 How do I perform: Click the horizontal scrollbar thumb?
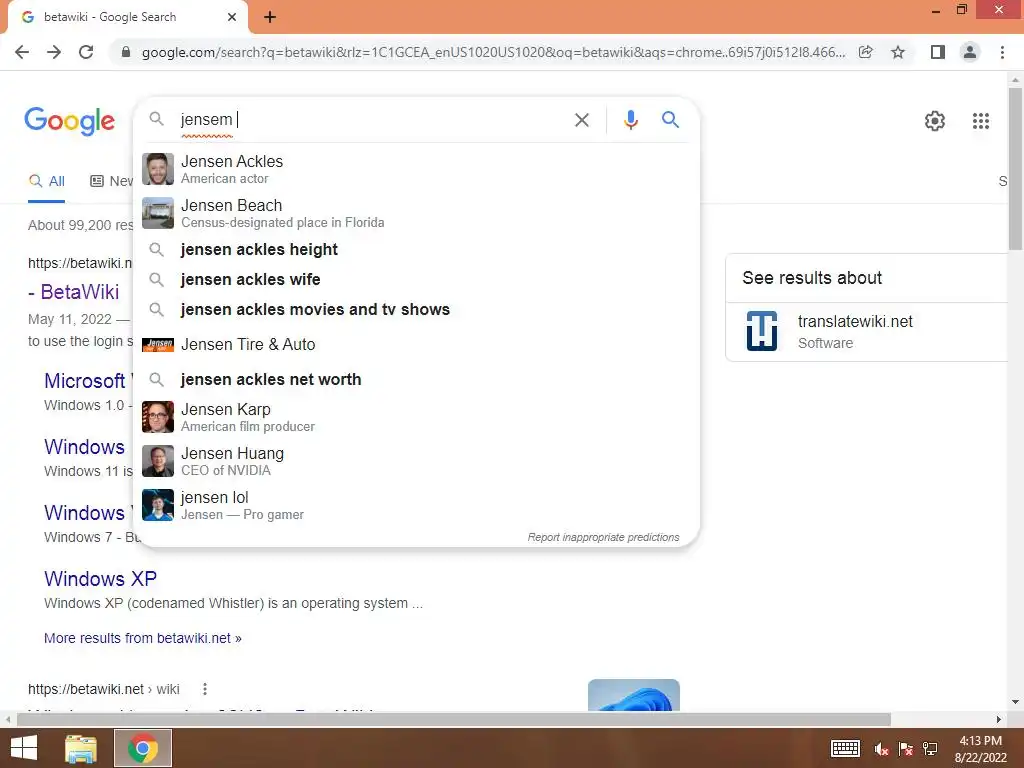click(453, 719)
